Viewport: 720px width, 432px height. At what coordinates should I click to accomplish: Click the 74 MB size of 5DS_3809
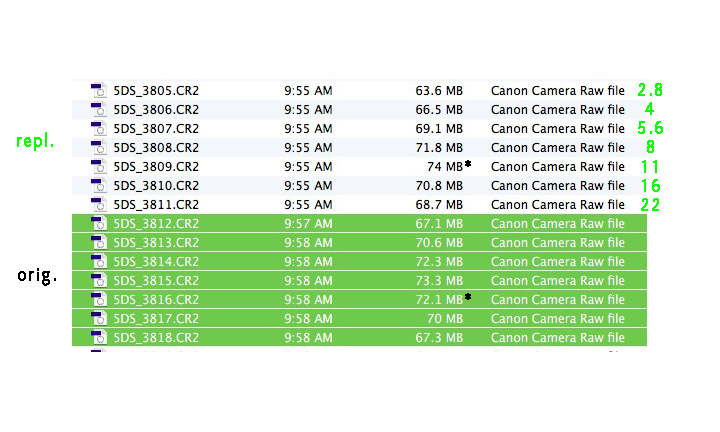coord(444,167)
